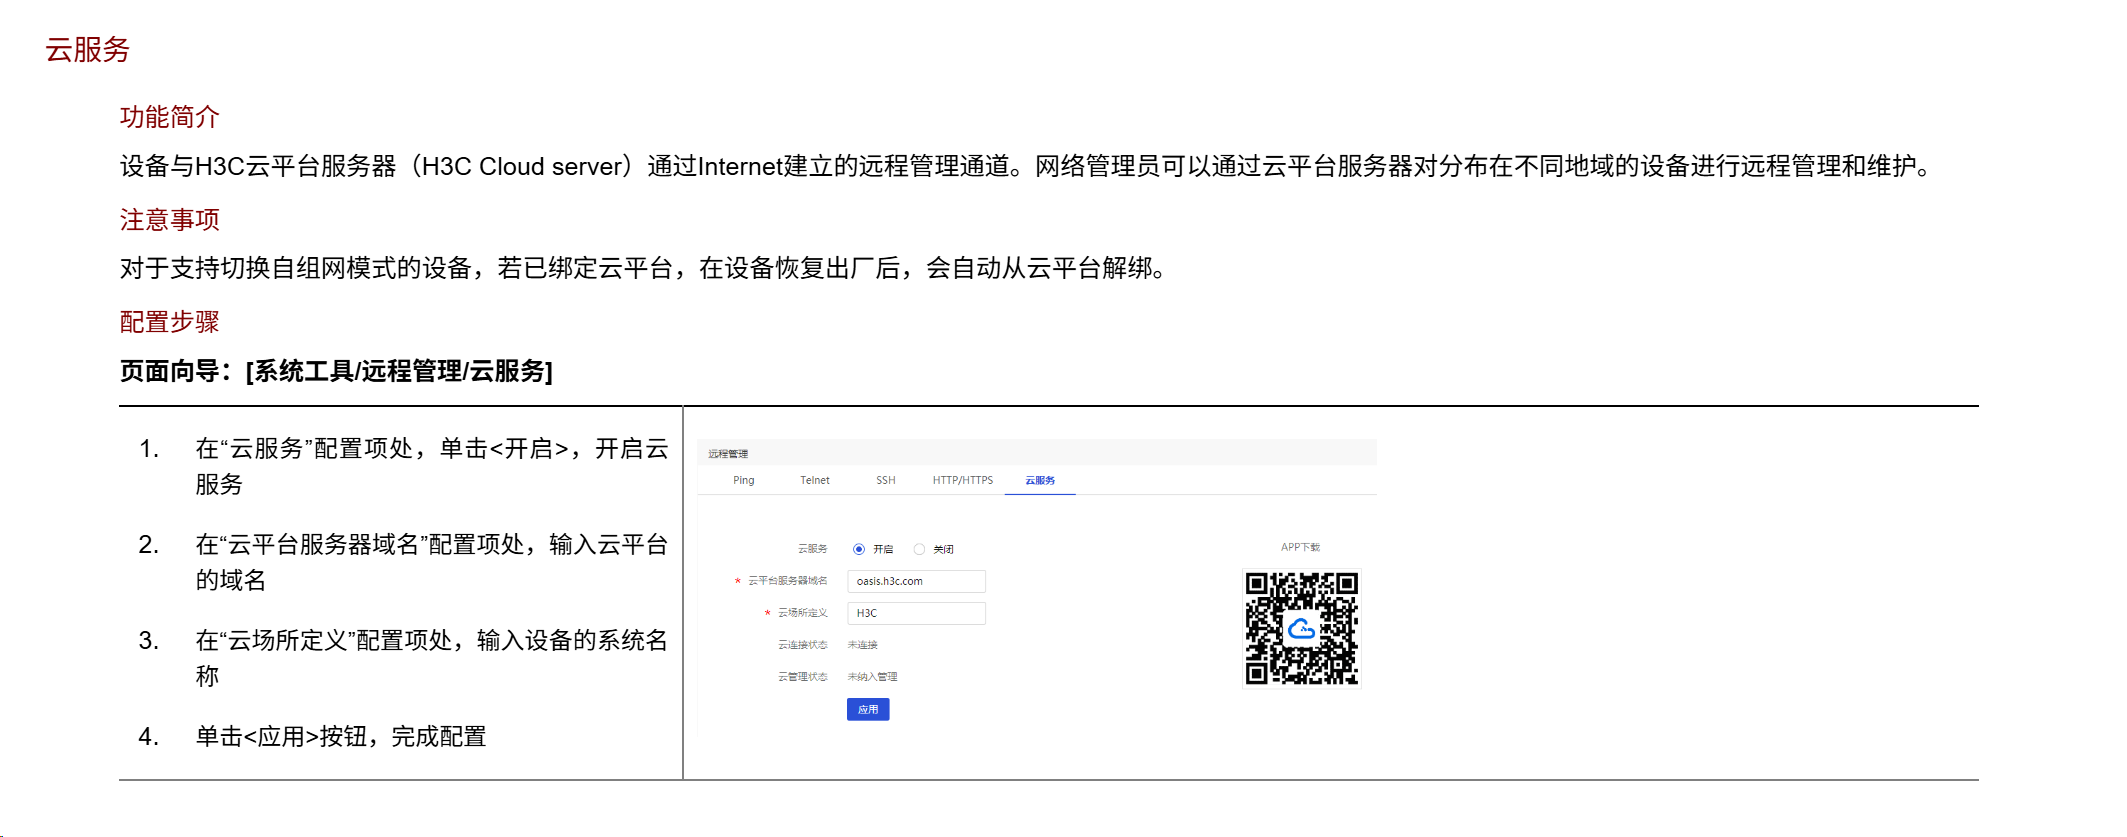Click the 功能简介 section heading
This screenshot has height=837, width=2127.
(x=169, y=117)
